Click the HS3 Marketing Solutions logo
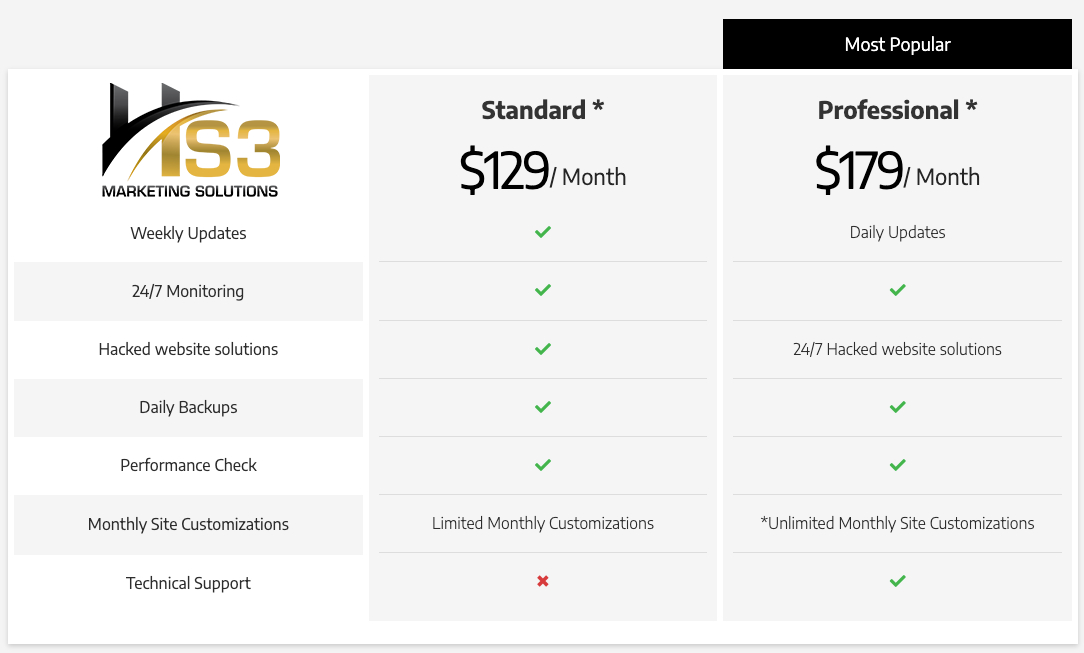Image resolution: width=1084 pixels, height=653 pixels. pyautogui.click(x=189, y=140)
